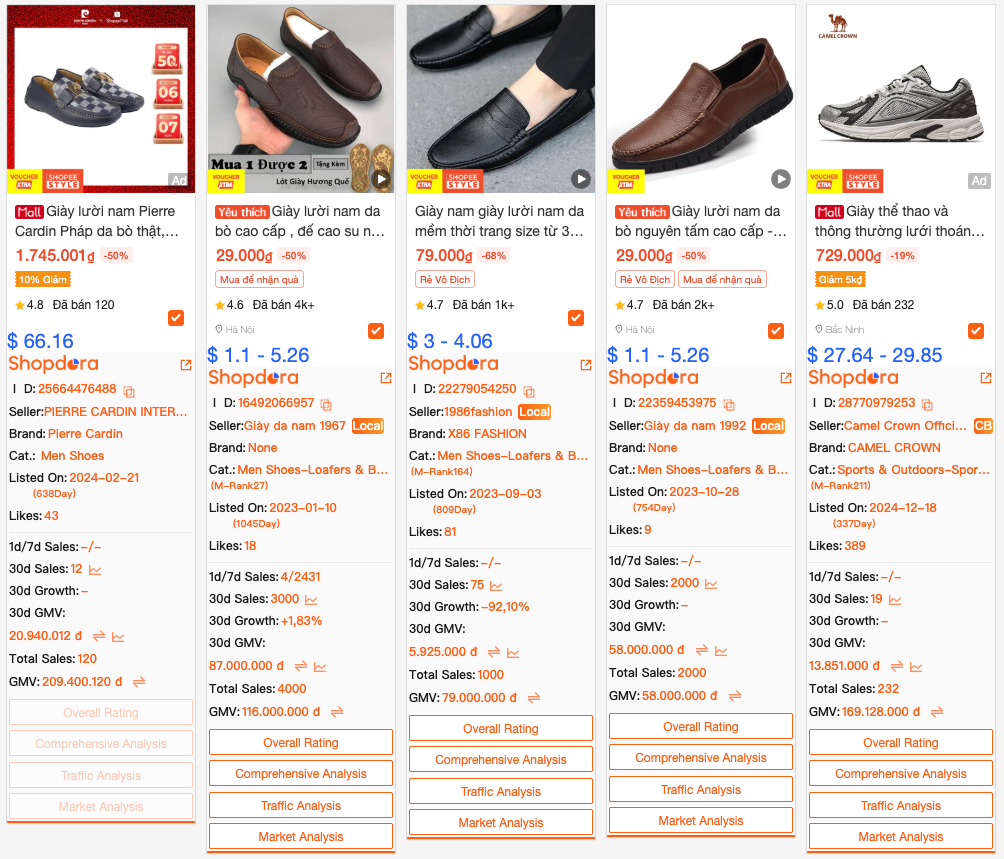Toggle checkbox on Camel Crown sneaker card
The height and width of the screenshot is (859, 1004).
(976, 330)
